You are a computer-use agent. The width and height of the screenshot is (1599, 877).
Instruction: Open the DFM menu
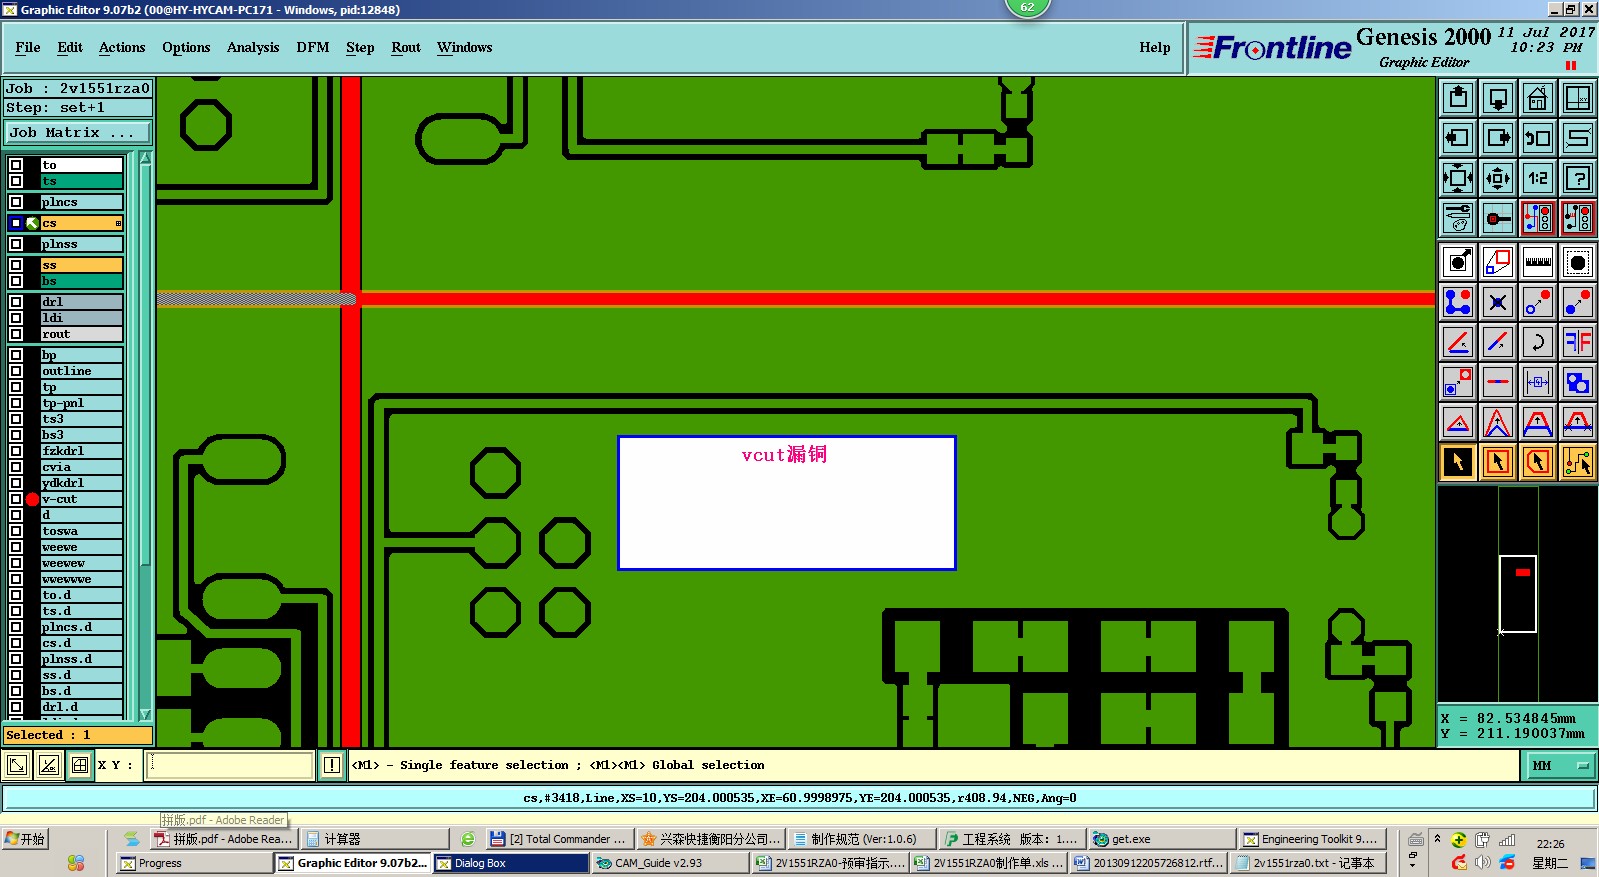point(312,47)
